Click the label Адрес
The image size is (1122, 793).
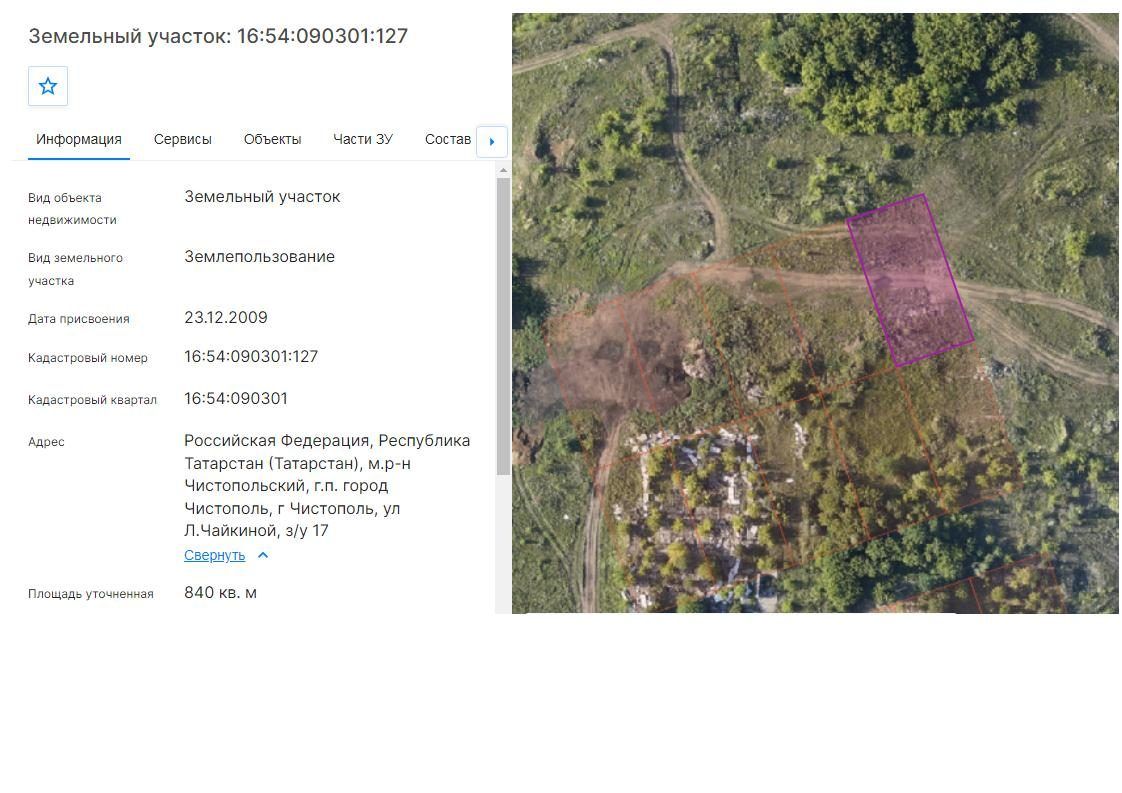click(x=47, y=442)
